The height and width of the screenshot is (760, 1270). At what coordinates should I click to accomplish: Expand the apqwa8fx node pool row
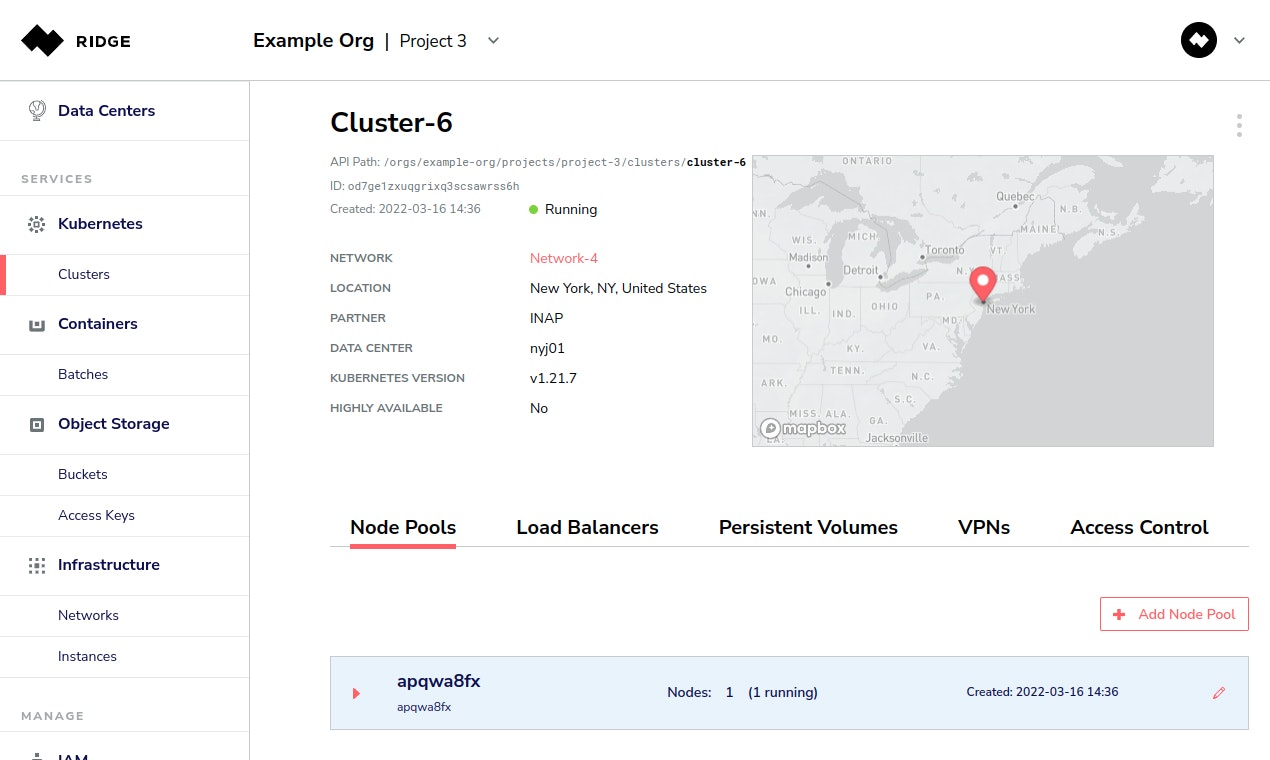tap(356, 693)
